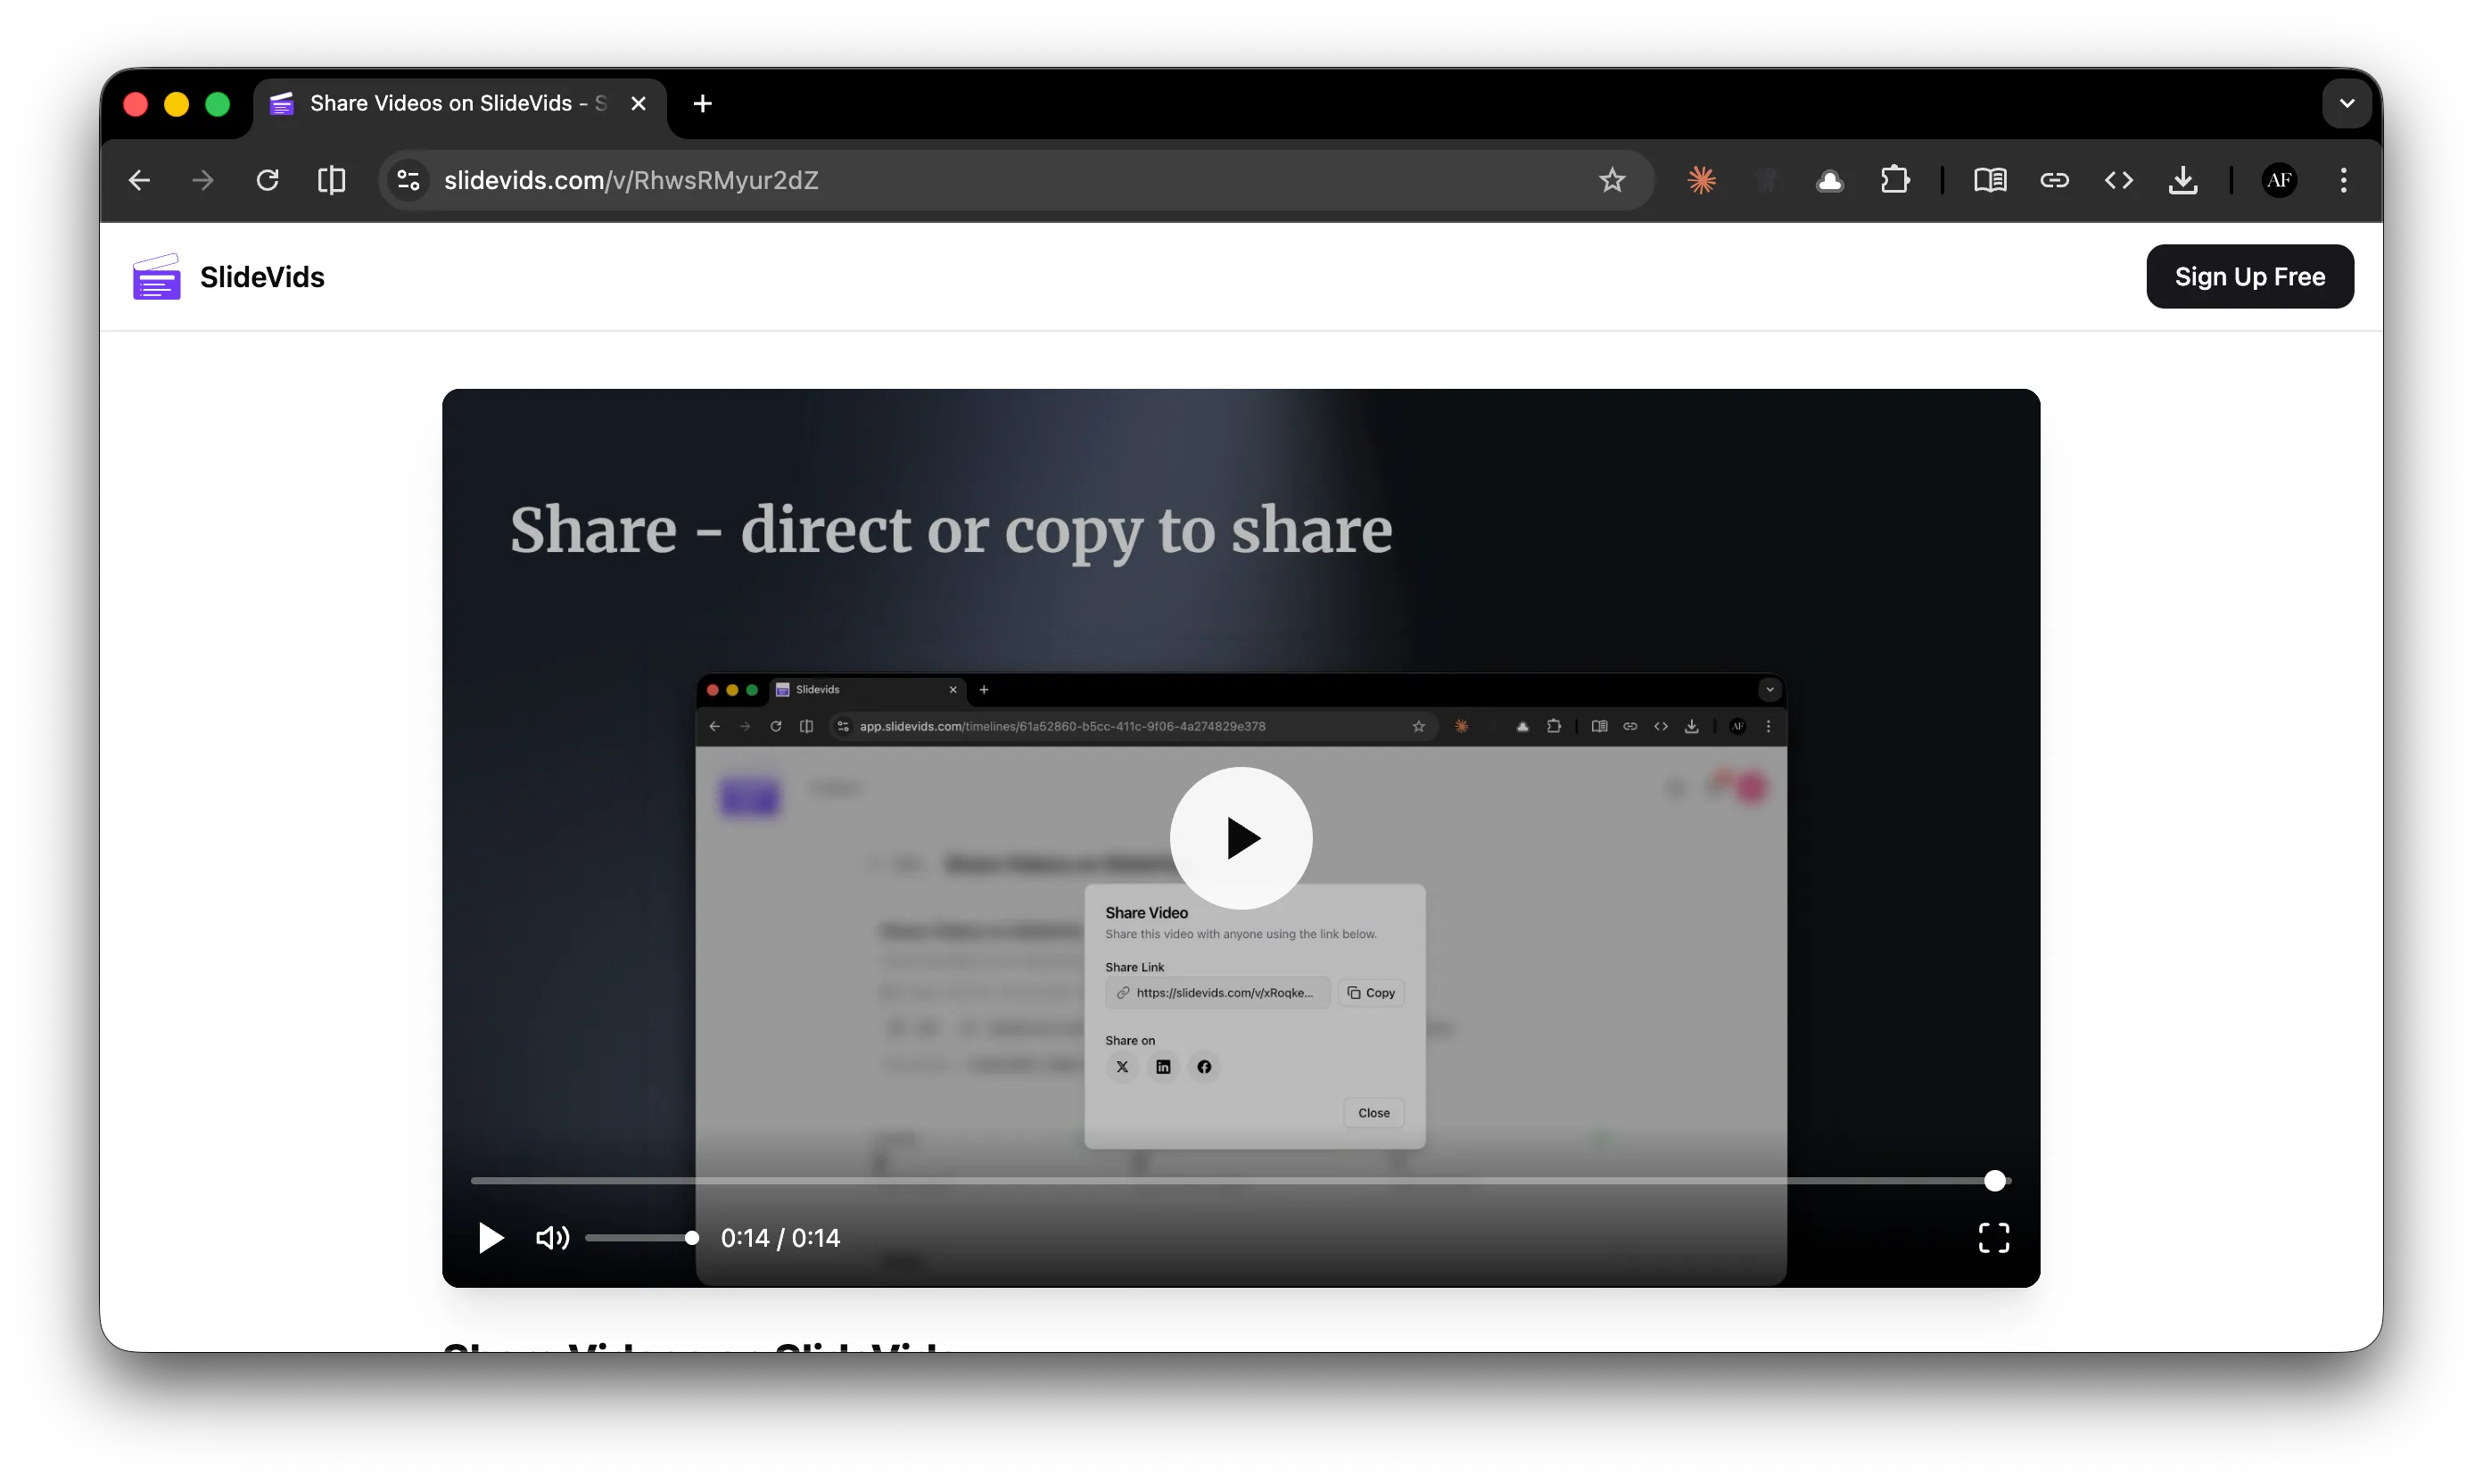Open the downloads icon in the toolbar
This screenshot has width=2483, height=1484.
pos(2182,181)
